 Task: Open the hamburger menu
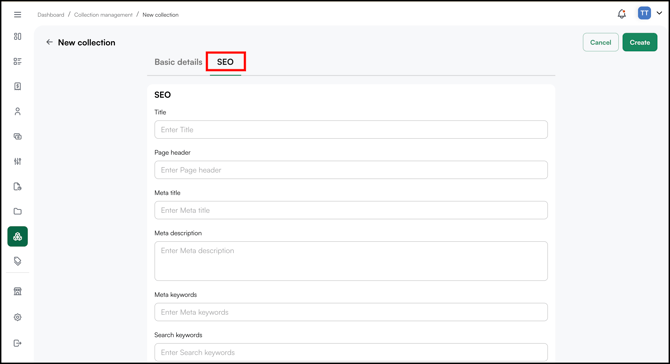pos(18,15)
